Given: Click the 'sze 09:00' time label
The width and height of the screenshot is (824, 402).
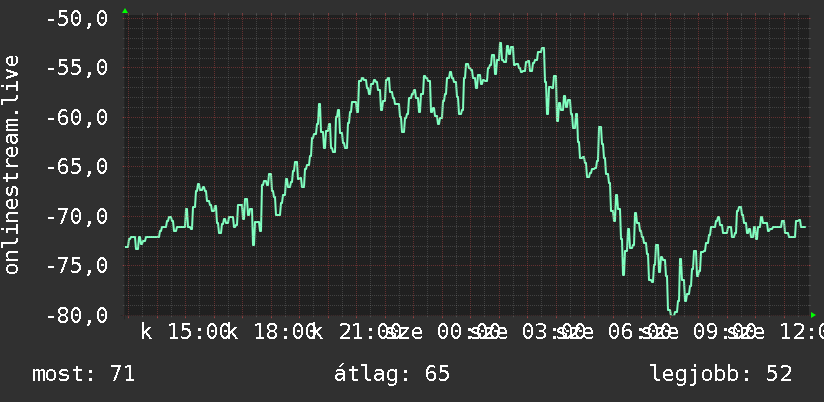Looking at the screenshot, I should click(700, 333).
